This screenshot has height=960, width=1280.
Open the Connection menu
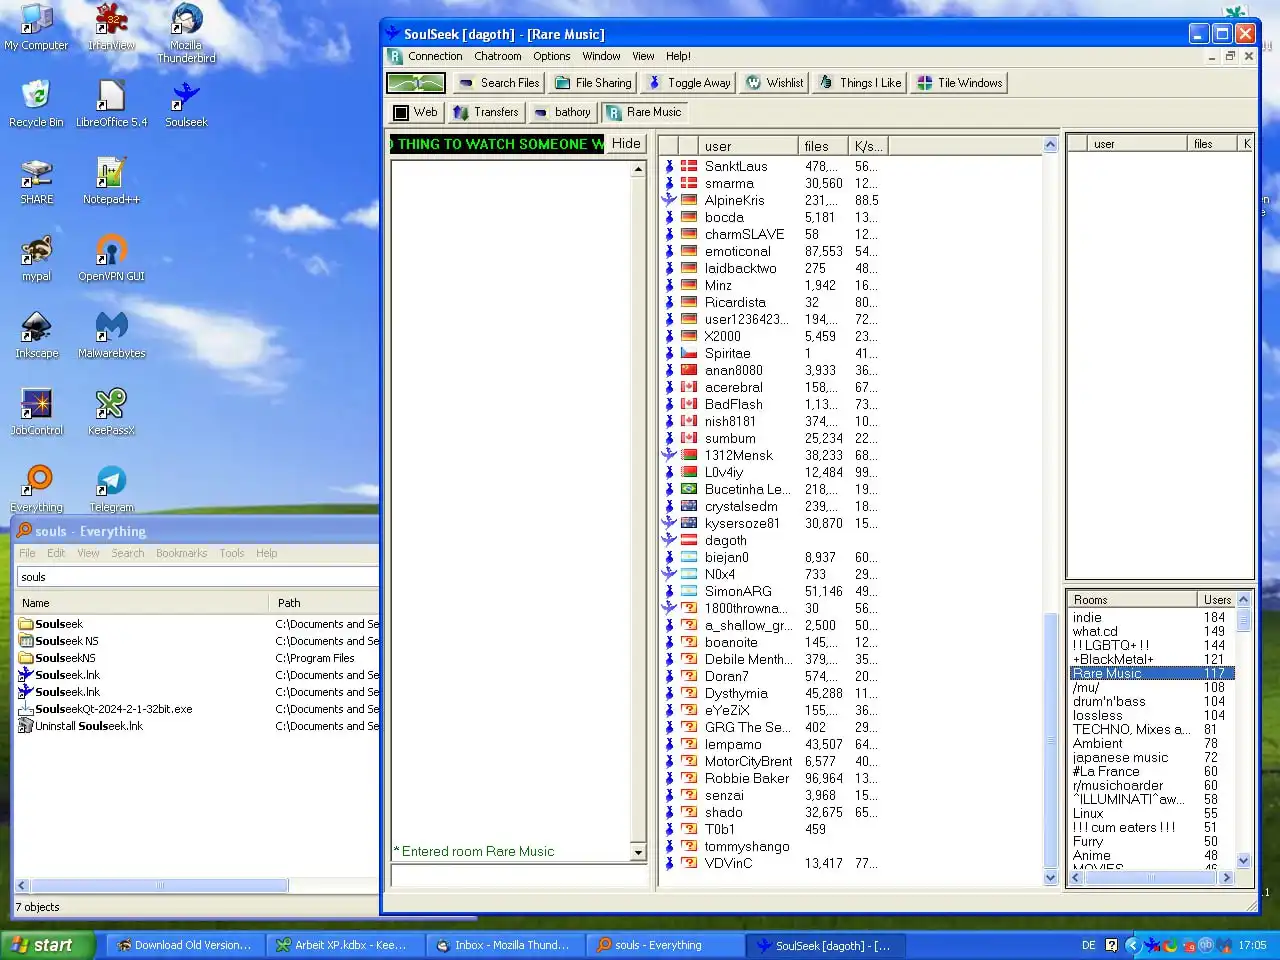435,56
